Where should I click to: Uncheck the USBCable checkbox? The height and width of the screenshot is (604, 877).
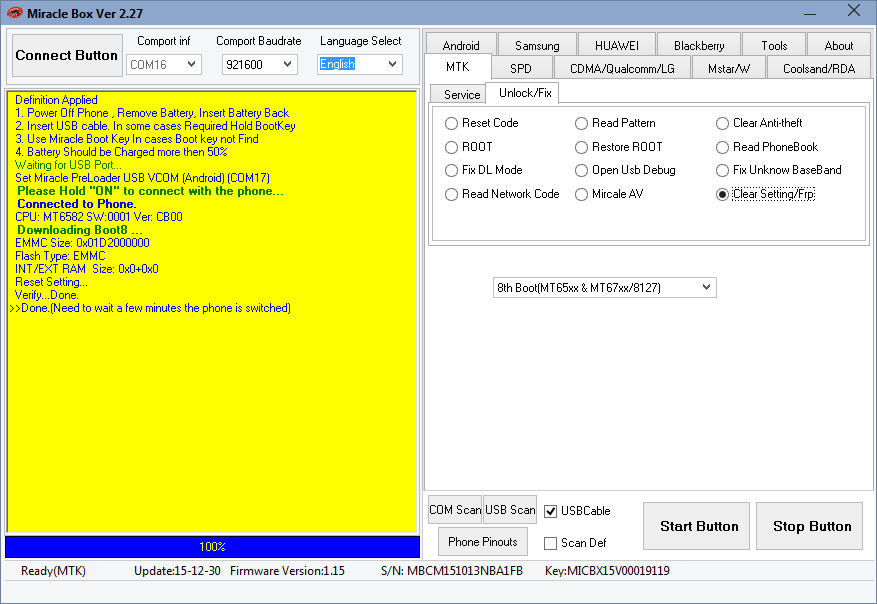[550, 511]
